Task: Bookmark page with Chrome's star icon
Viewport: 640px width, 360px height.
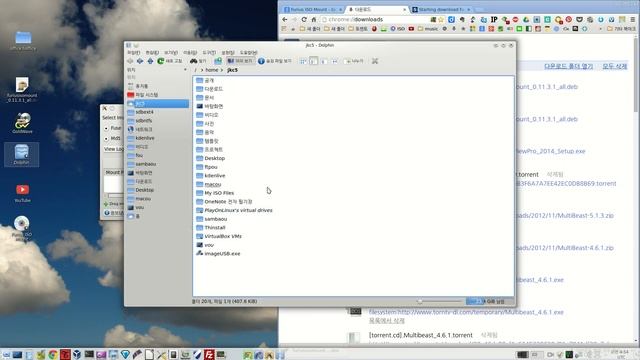Action: click(440, 20)
